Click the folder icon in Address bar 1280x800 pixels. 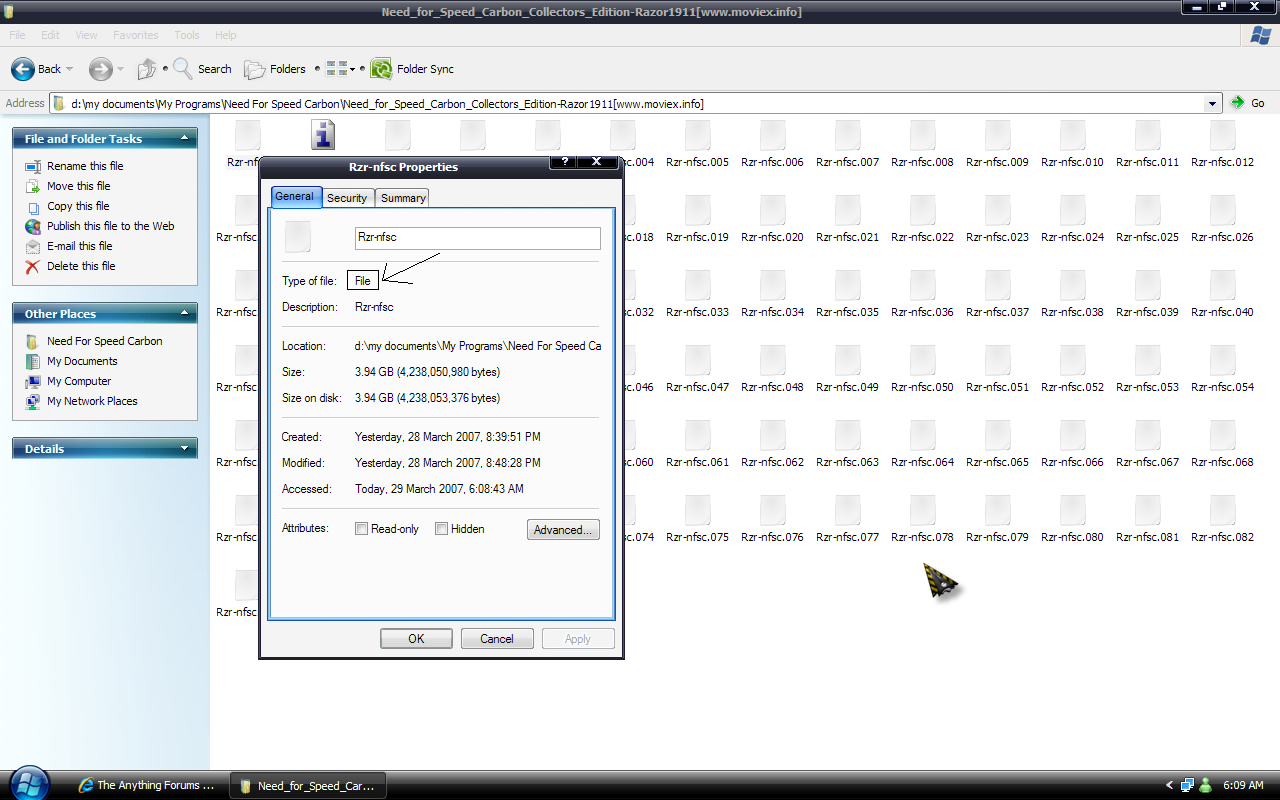tap(59, 103)
